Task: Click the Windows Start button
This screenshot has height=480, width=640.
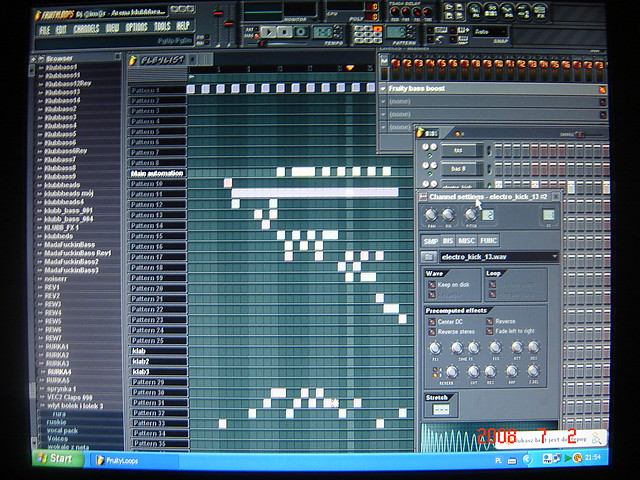Action: point(57,459)
